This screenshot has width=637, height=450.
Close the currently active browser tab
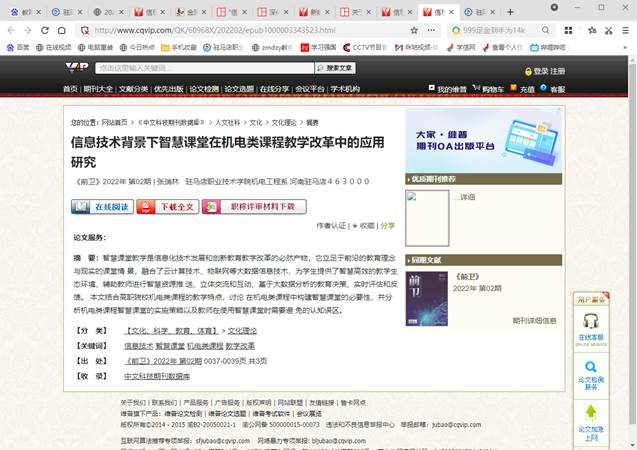[451, 12]
